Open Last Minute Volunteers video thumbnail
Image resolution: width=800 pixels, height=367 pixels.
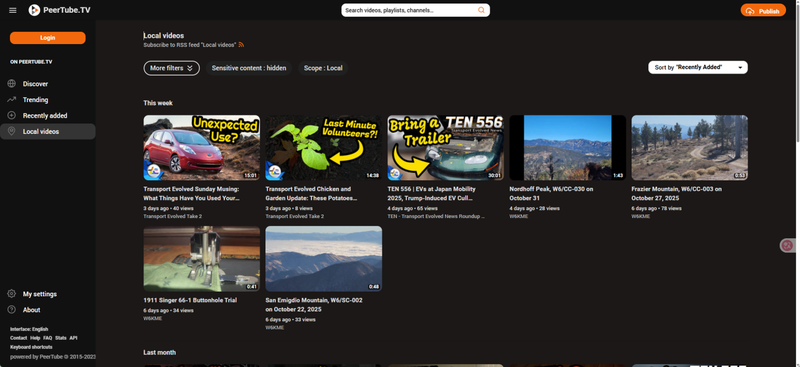point(323,148)
